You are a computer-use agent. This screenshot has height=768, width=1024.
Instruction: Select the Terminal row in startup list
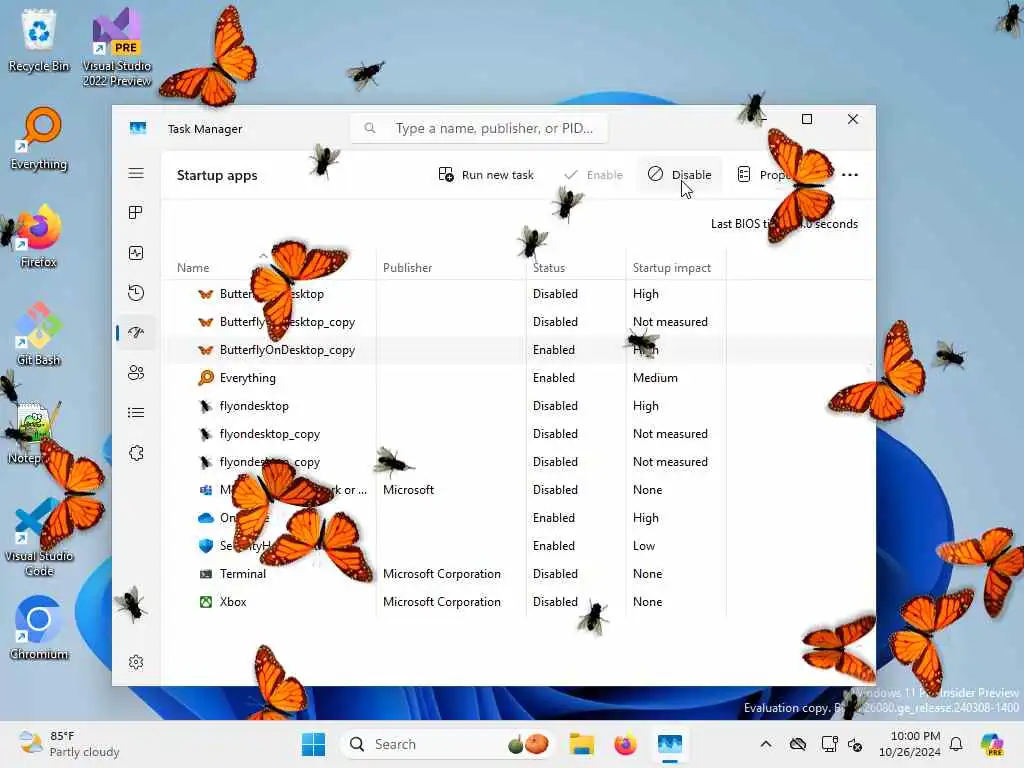(x=519, y=573)
